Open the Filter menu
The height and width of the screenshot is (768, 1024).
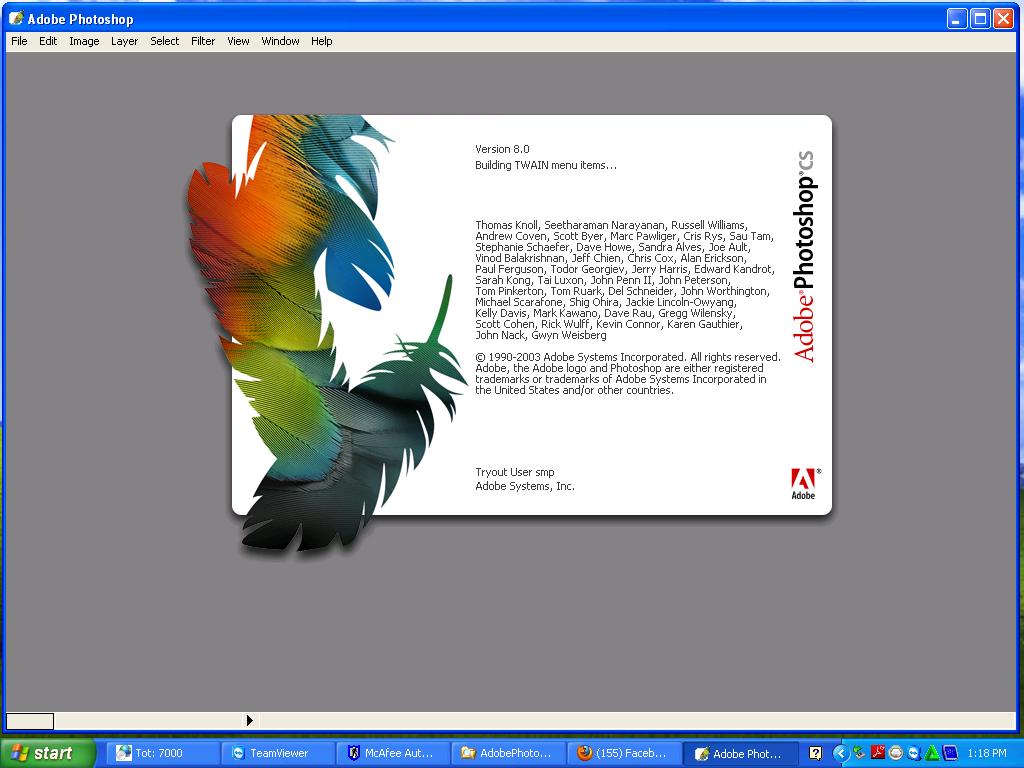(203, 41)
